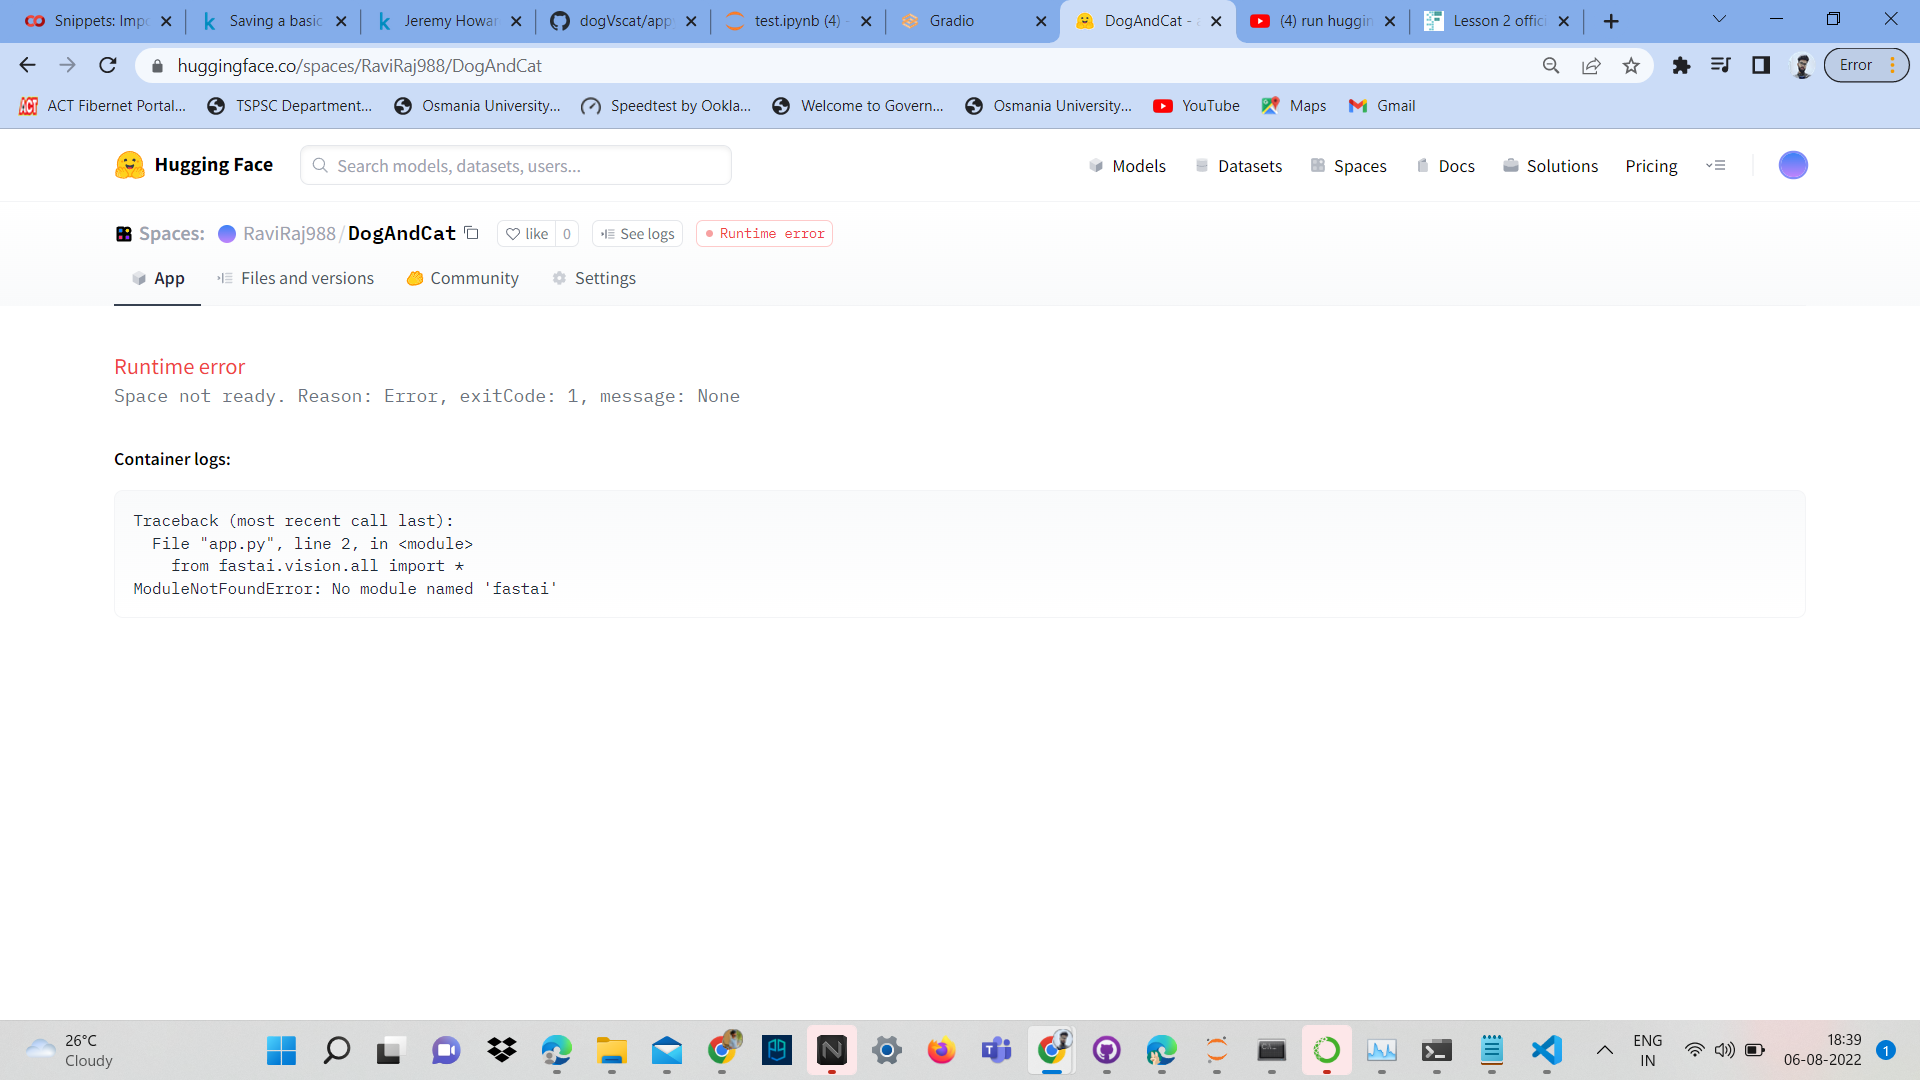This screenshot has height=1080, width=1920.
Task: Click the Runtime error status badge
Action: coord(765,234)
